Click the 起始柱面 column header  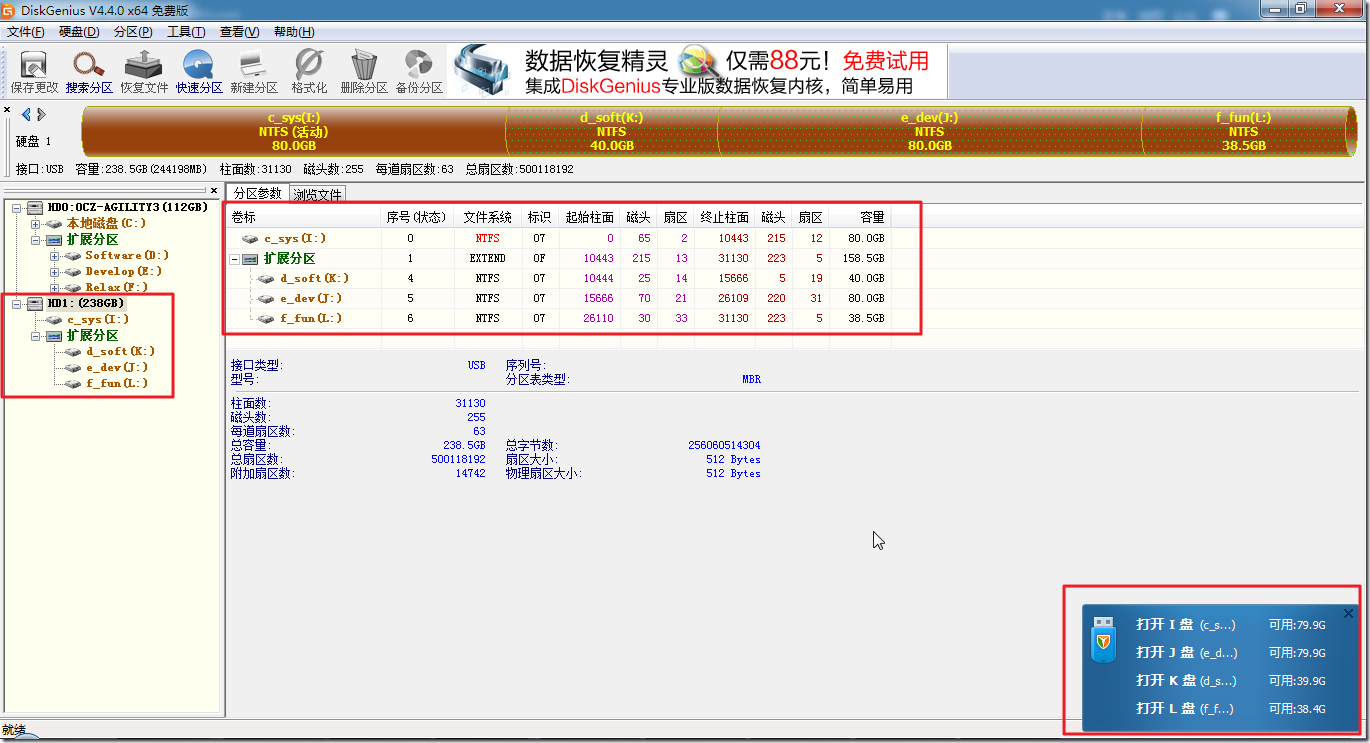pos(590,217)
